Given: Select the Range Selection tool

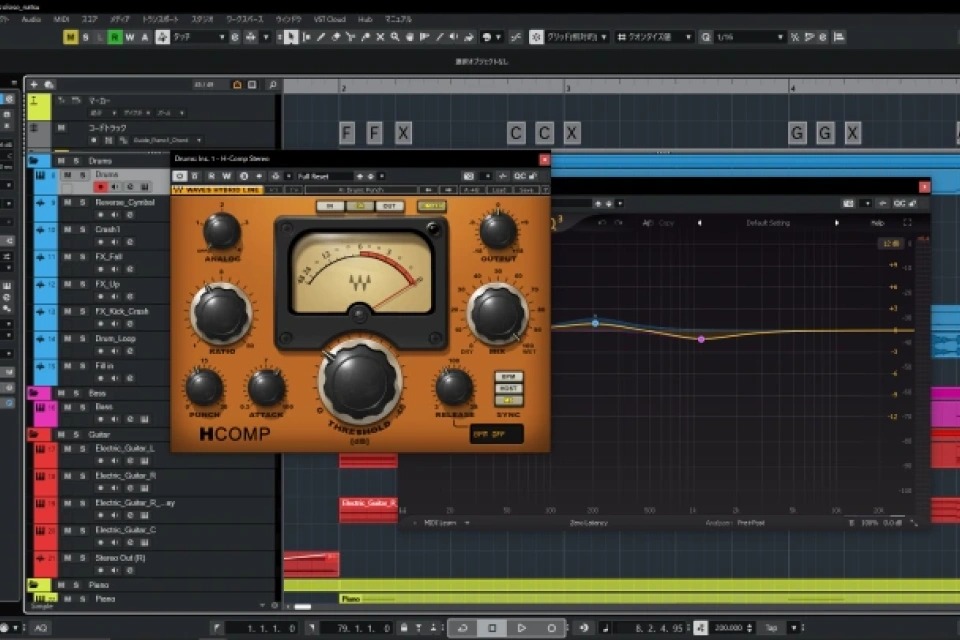Looking at the screenshot, I should 306,37.
